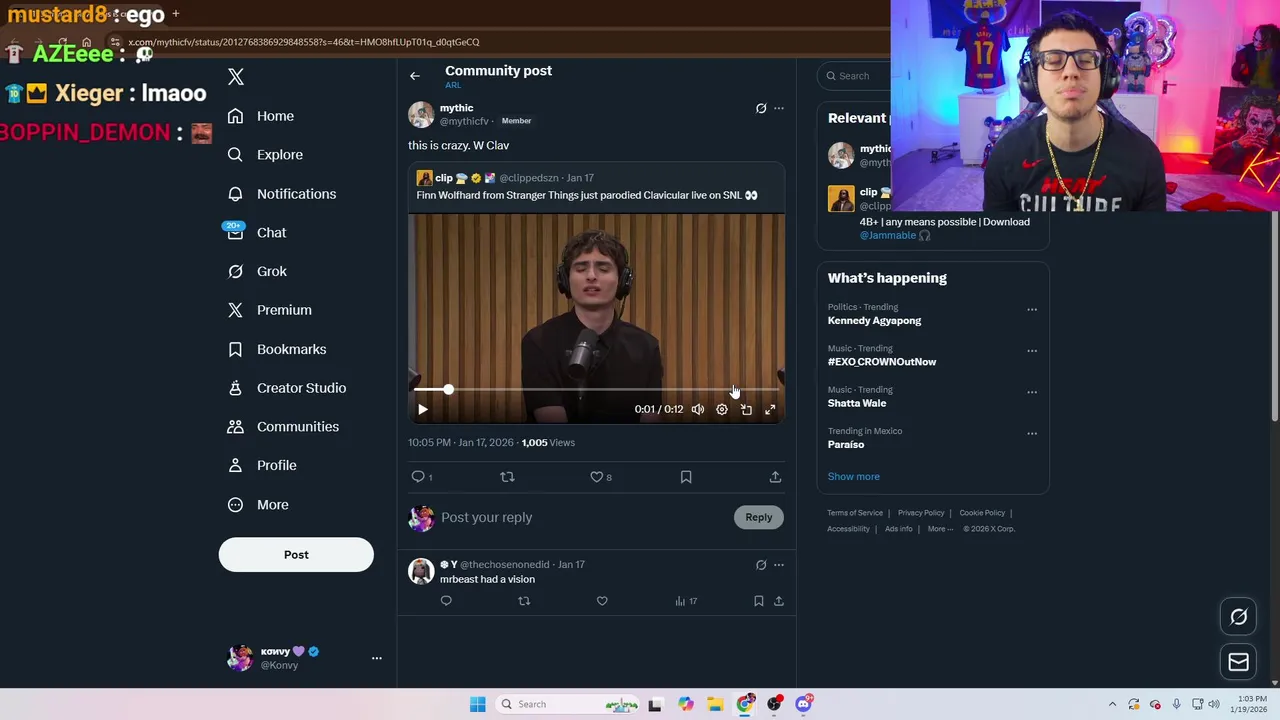This screenshot has width=1280, height=720.
Task: Reply to the mrbeast had a vision comment
Action: 446,601
